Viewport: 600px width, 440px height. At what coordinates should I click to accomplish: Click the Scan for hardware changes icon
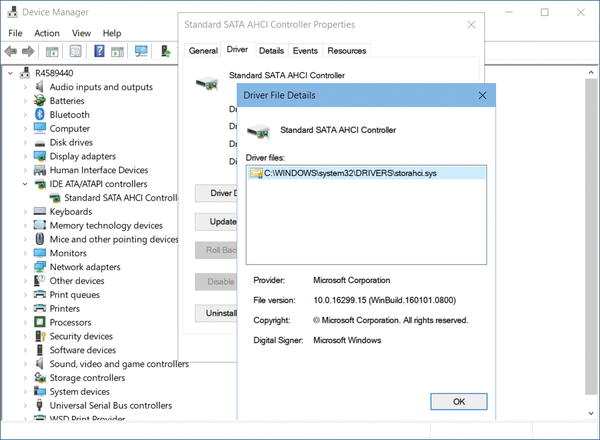[x=141, y=51]
